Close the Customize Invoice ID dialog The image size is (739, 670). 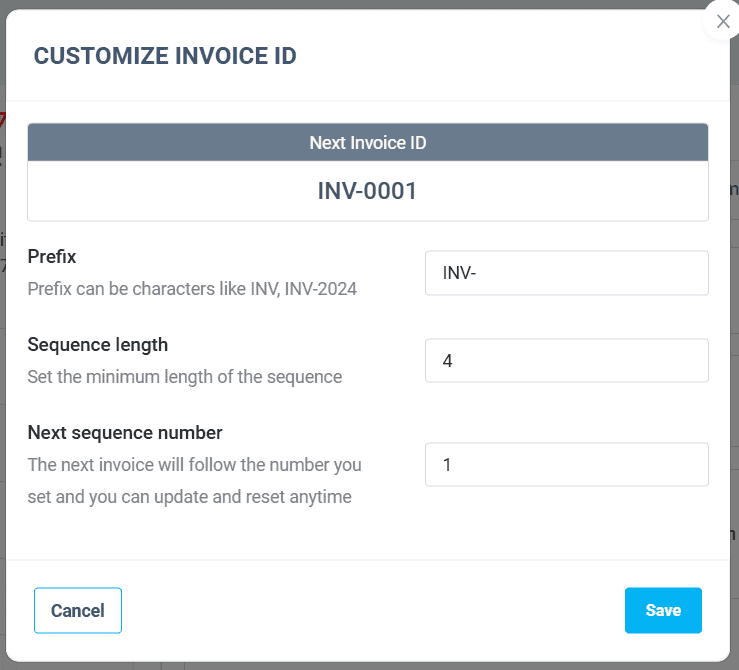pyautogui.click(x=722, y=21)
